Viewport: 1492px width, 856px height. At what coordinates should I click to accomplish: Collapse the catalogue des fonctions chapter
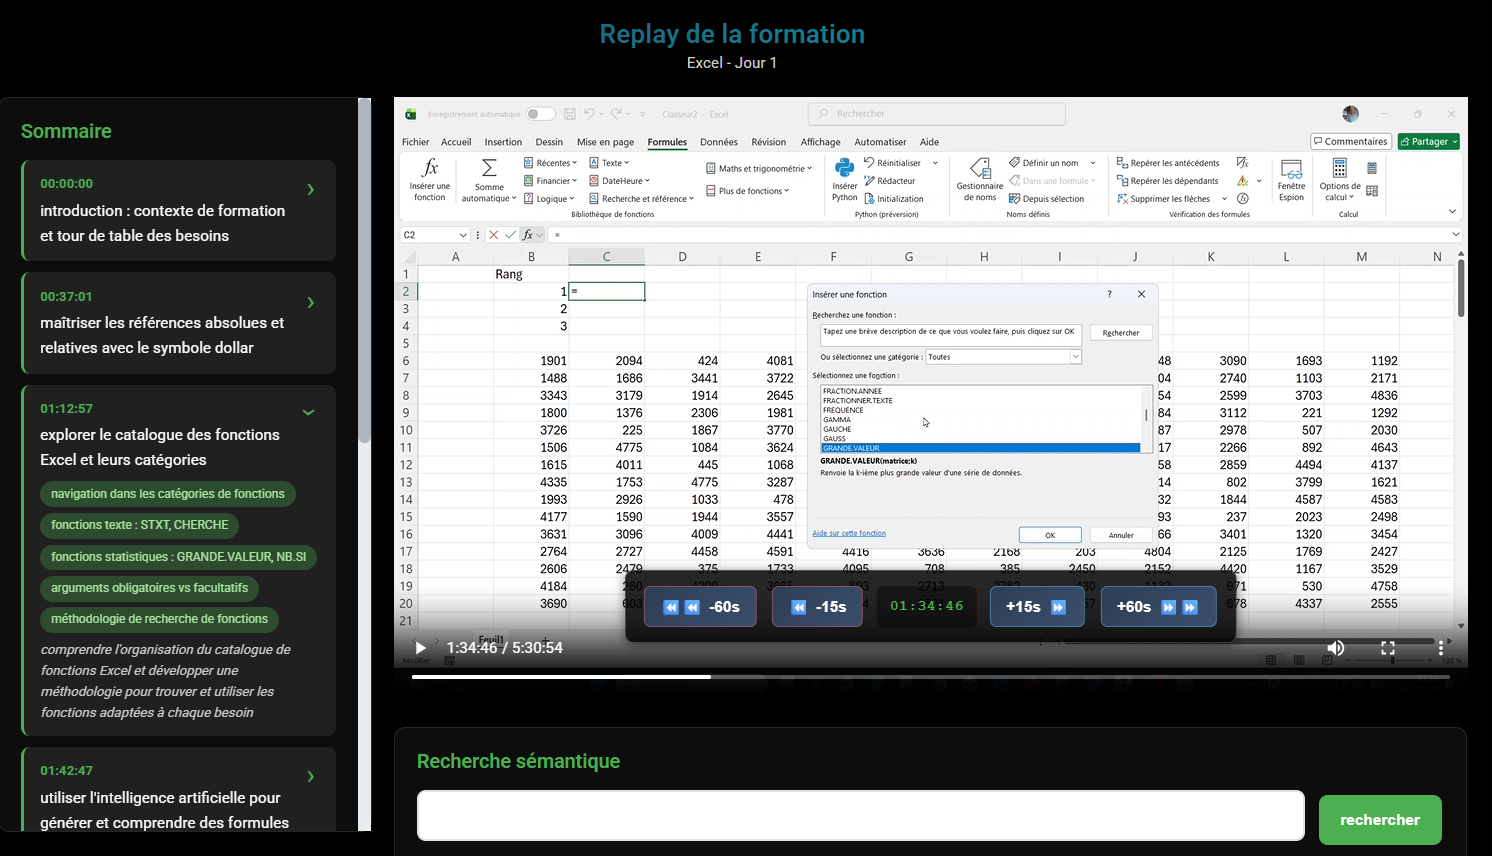click(x=308, y=412)
